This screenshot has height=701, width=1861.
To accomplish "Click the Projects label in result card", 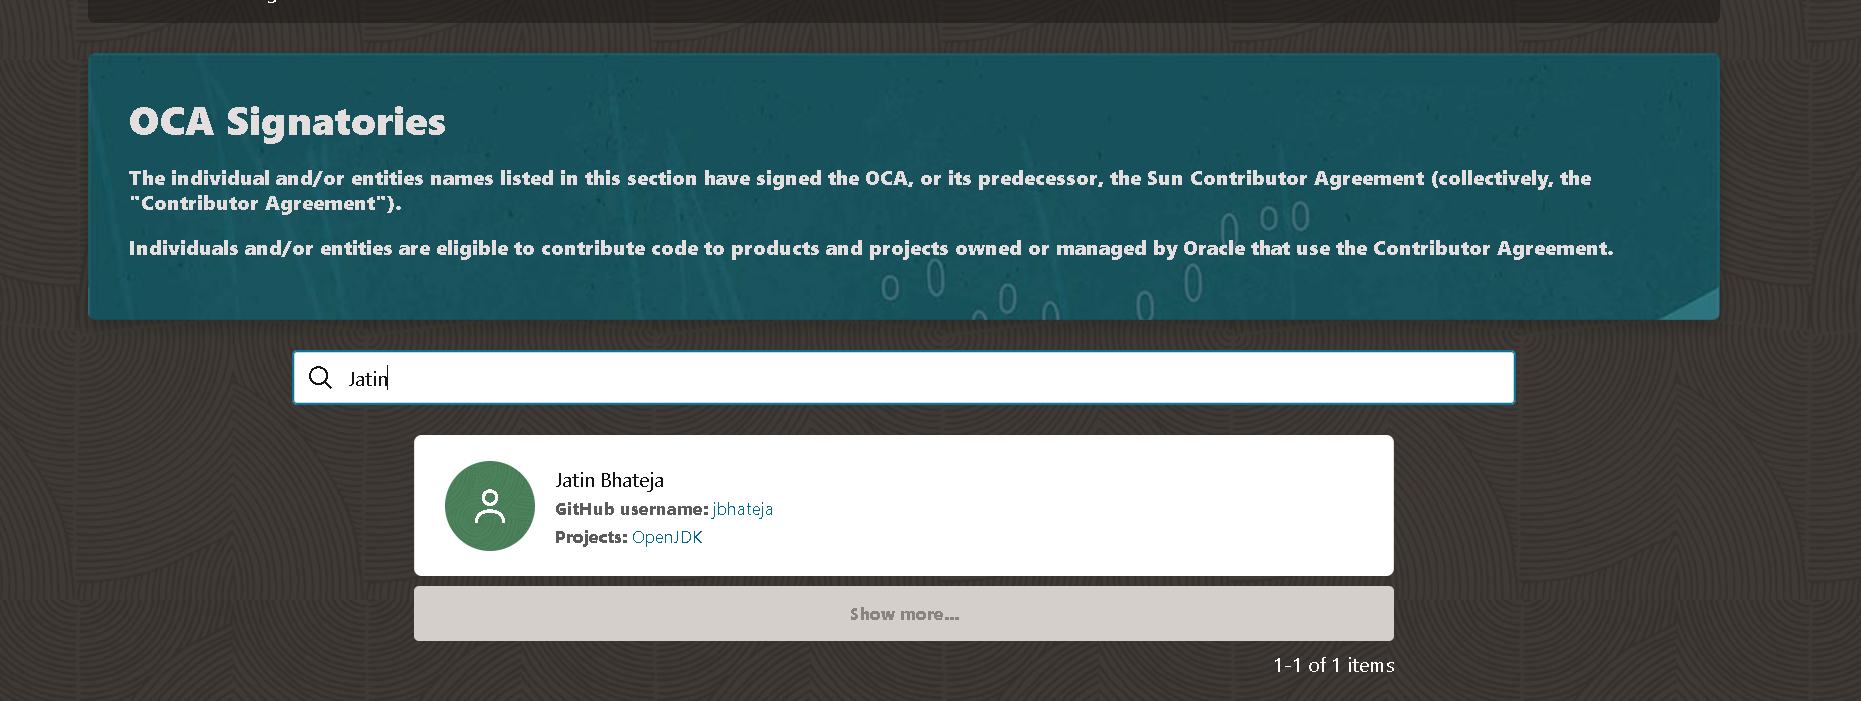I will 591,537.
